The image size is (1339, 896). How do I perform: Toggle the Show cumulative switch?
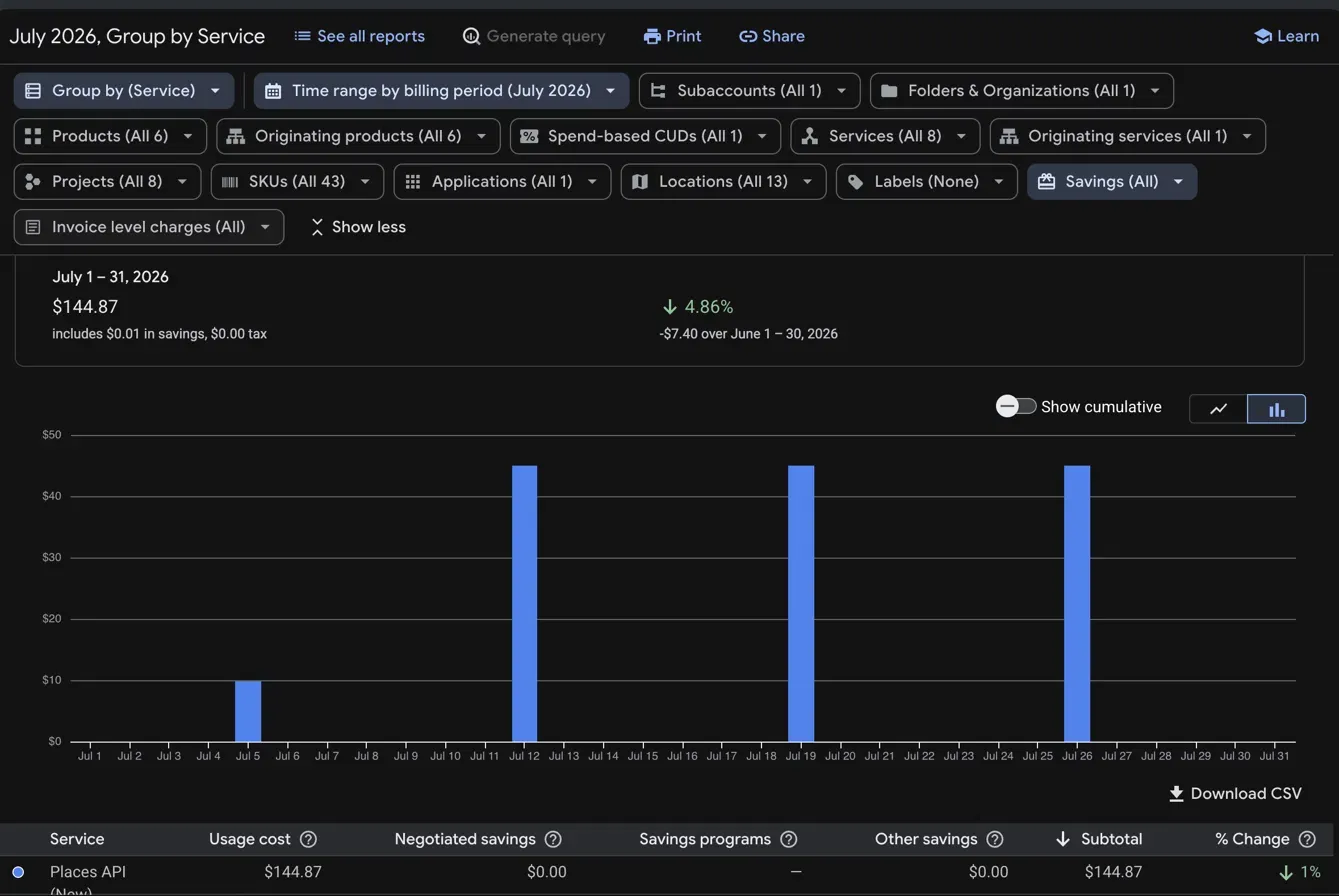pyautogui.click(x=1016, y=406)
